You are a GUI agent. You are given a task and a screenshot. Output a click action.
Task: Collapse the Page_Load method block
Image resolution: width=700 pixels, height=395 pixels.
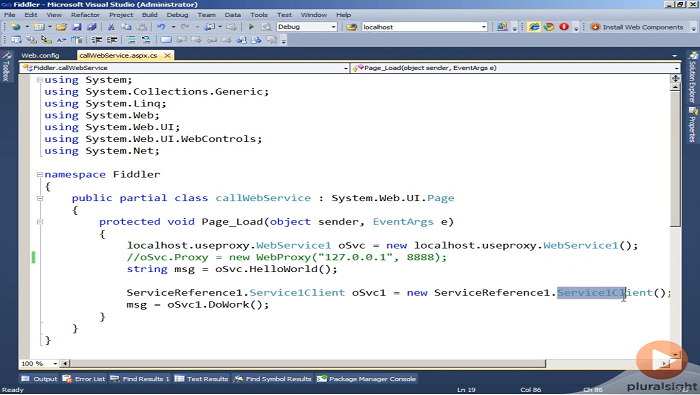pos(40,222)
